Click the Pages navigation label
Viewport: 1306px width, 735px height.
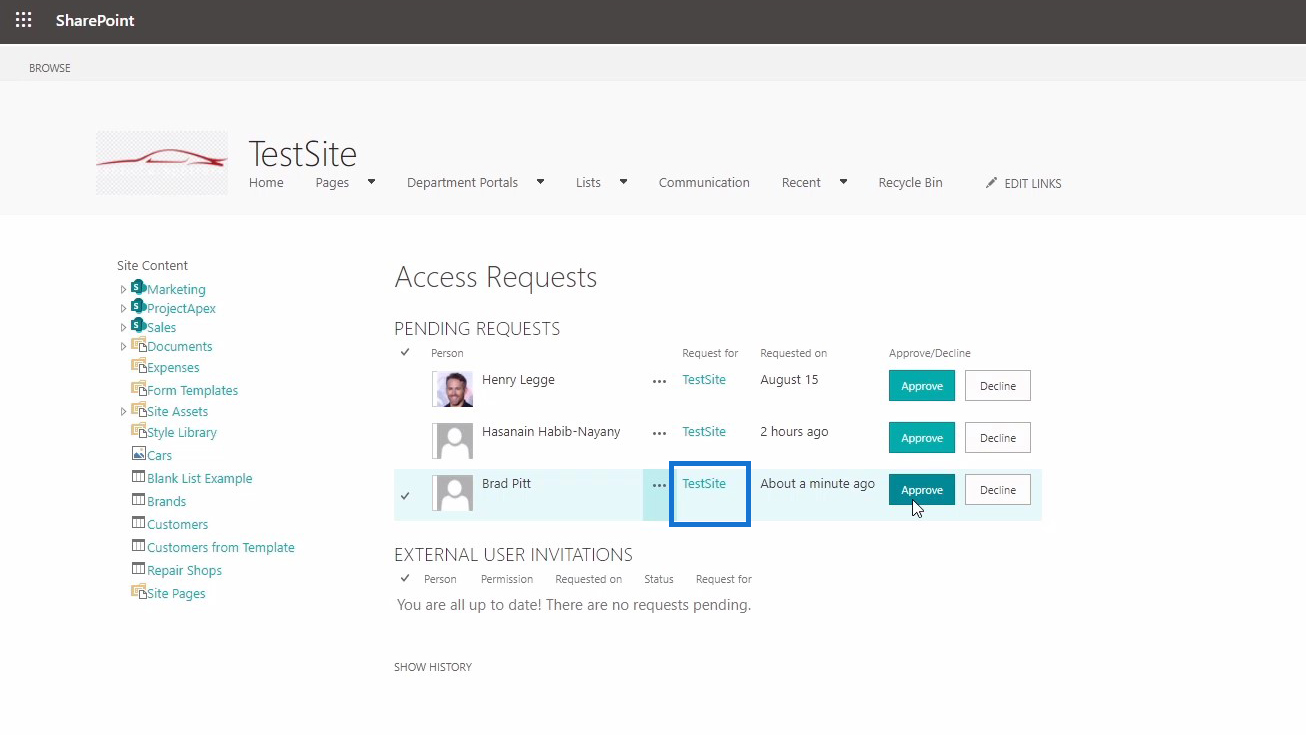coord(332,183)
